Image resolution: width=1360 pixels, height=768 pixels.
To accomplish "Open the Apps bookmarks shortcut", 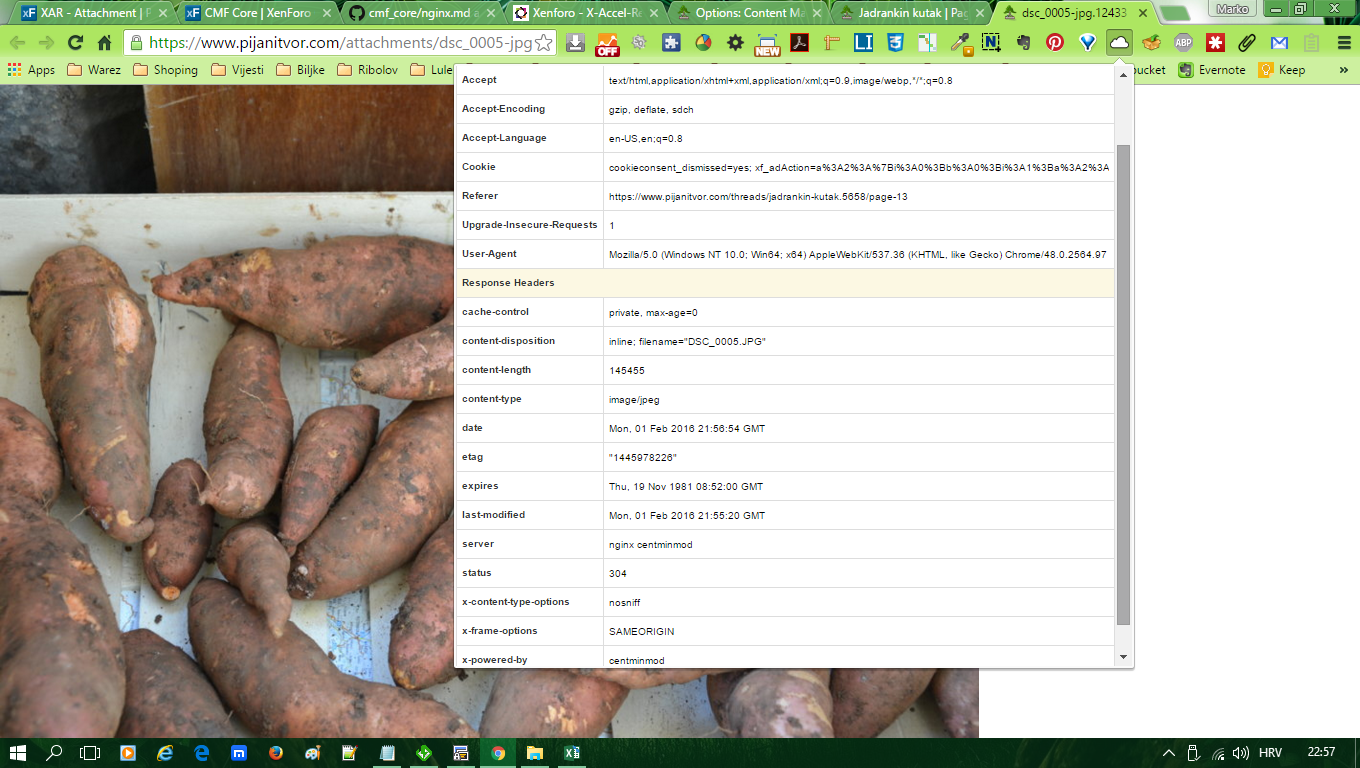I will tap(31, 70).
